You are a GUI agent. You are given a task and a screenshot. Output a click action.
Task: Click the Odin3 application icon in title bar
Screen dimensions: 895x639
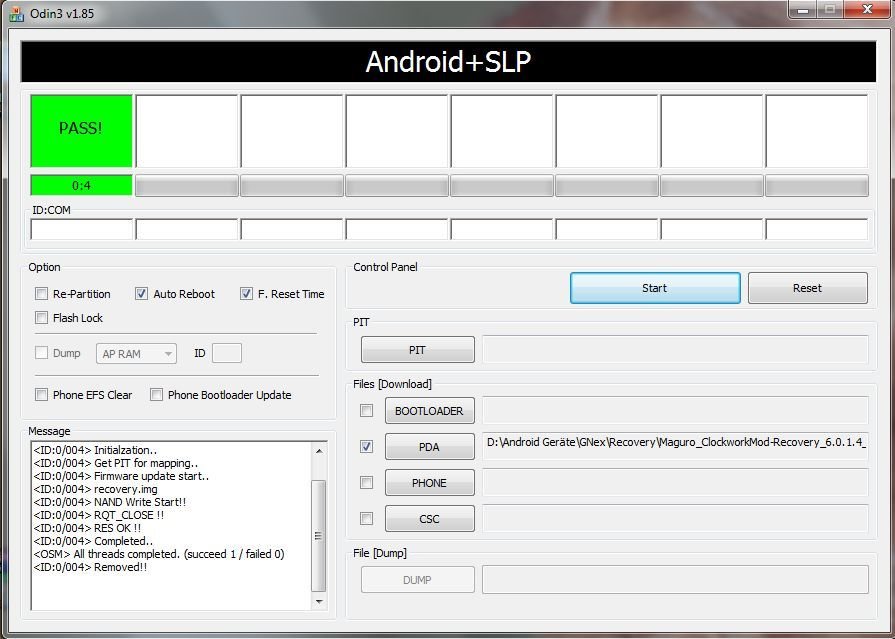tap(17, 14)
